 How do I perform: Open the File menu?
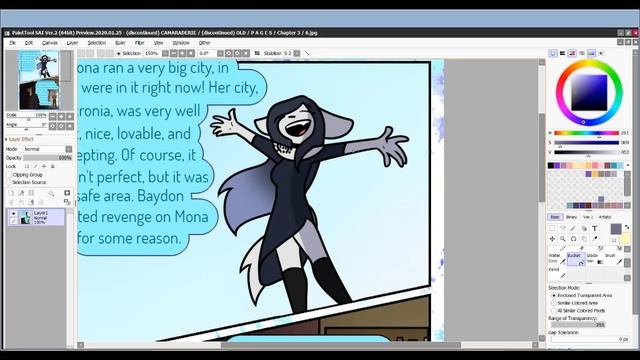[13, 43]
